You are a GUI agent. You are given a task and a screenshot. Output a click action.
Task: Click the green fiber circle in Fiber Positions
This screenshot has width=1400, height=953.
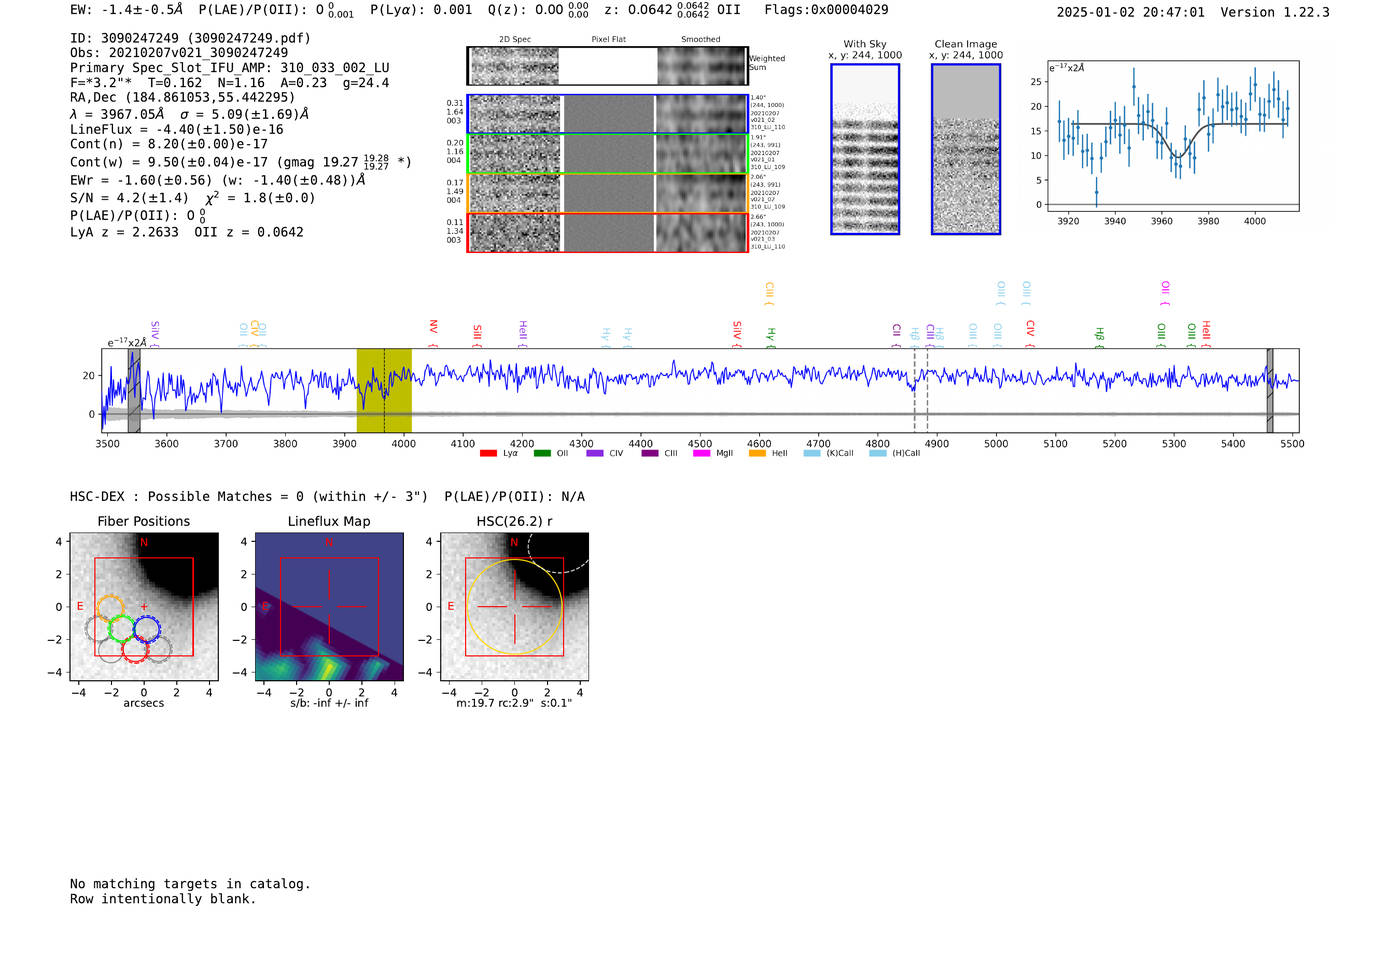(x=122, y=629)
